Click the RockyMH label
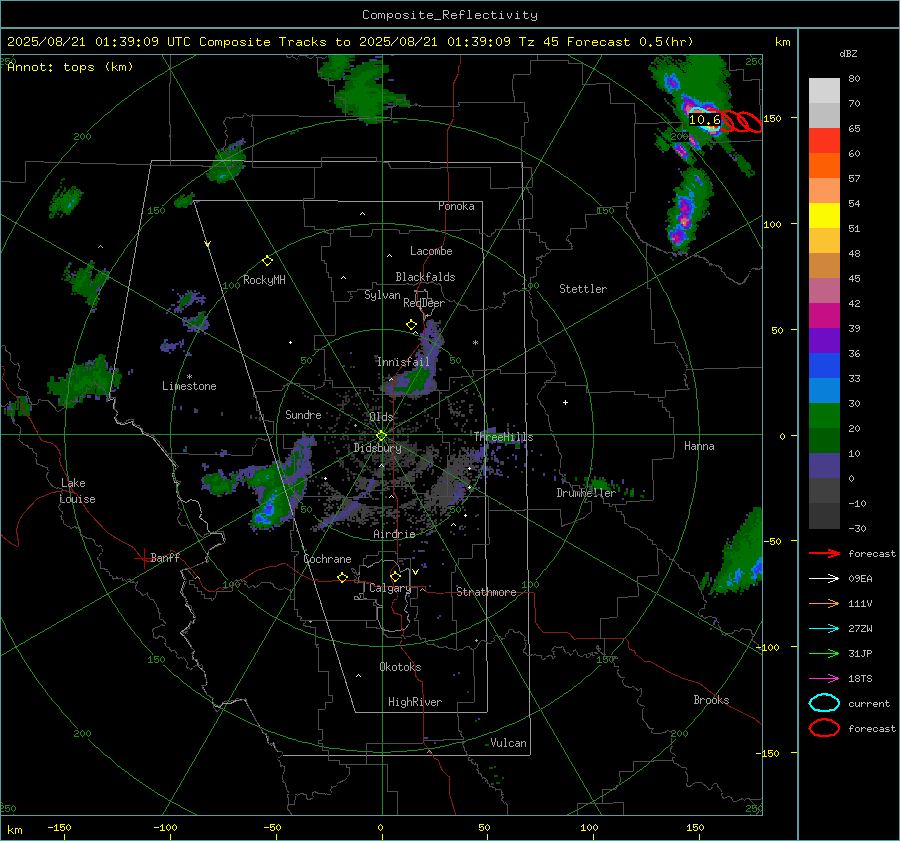Image resolution: width=900 pixels, height=841 pixels. point(264,280)
